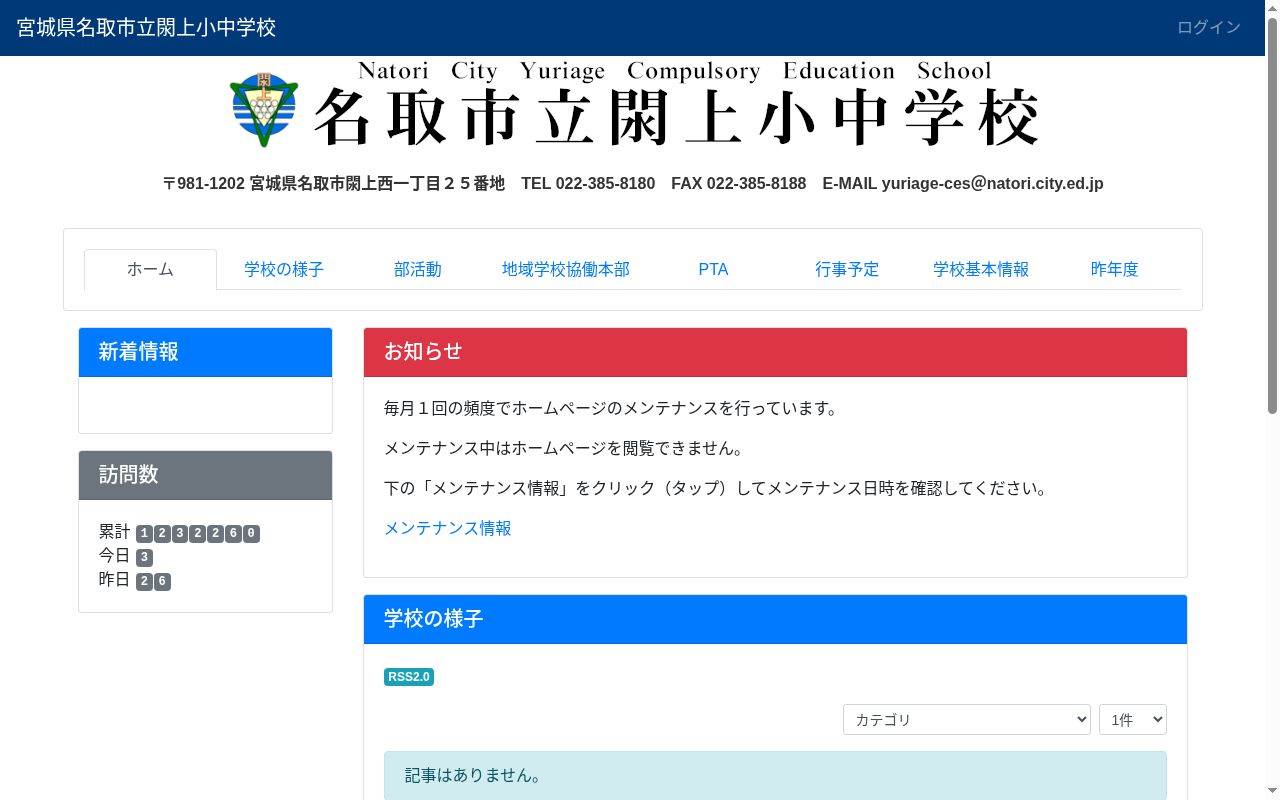Click the 毎月１回の頻度 maintenance sentence
1280x800 pixels.
click(611, 408)
